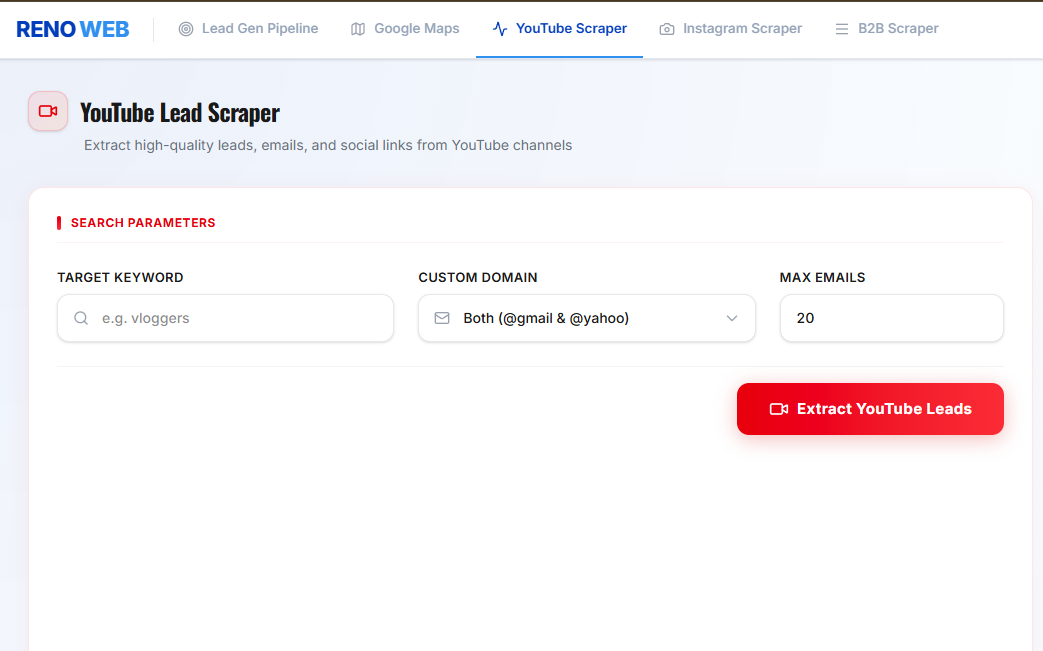Click the CUSTOM DOMAIN label
This screenshot has width=1043, height=651.
[478, 277]
